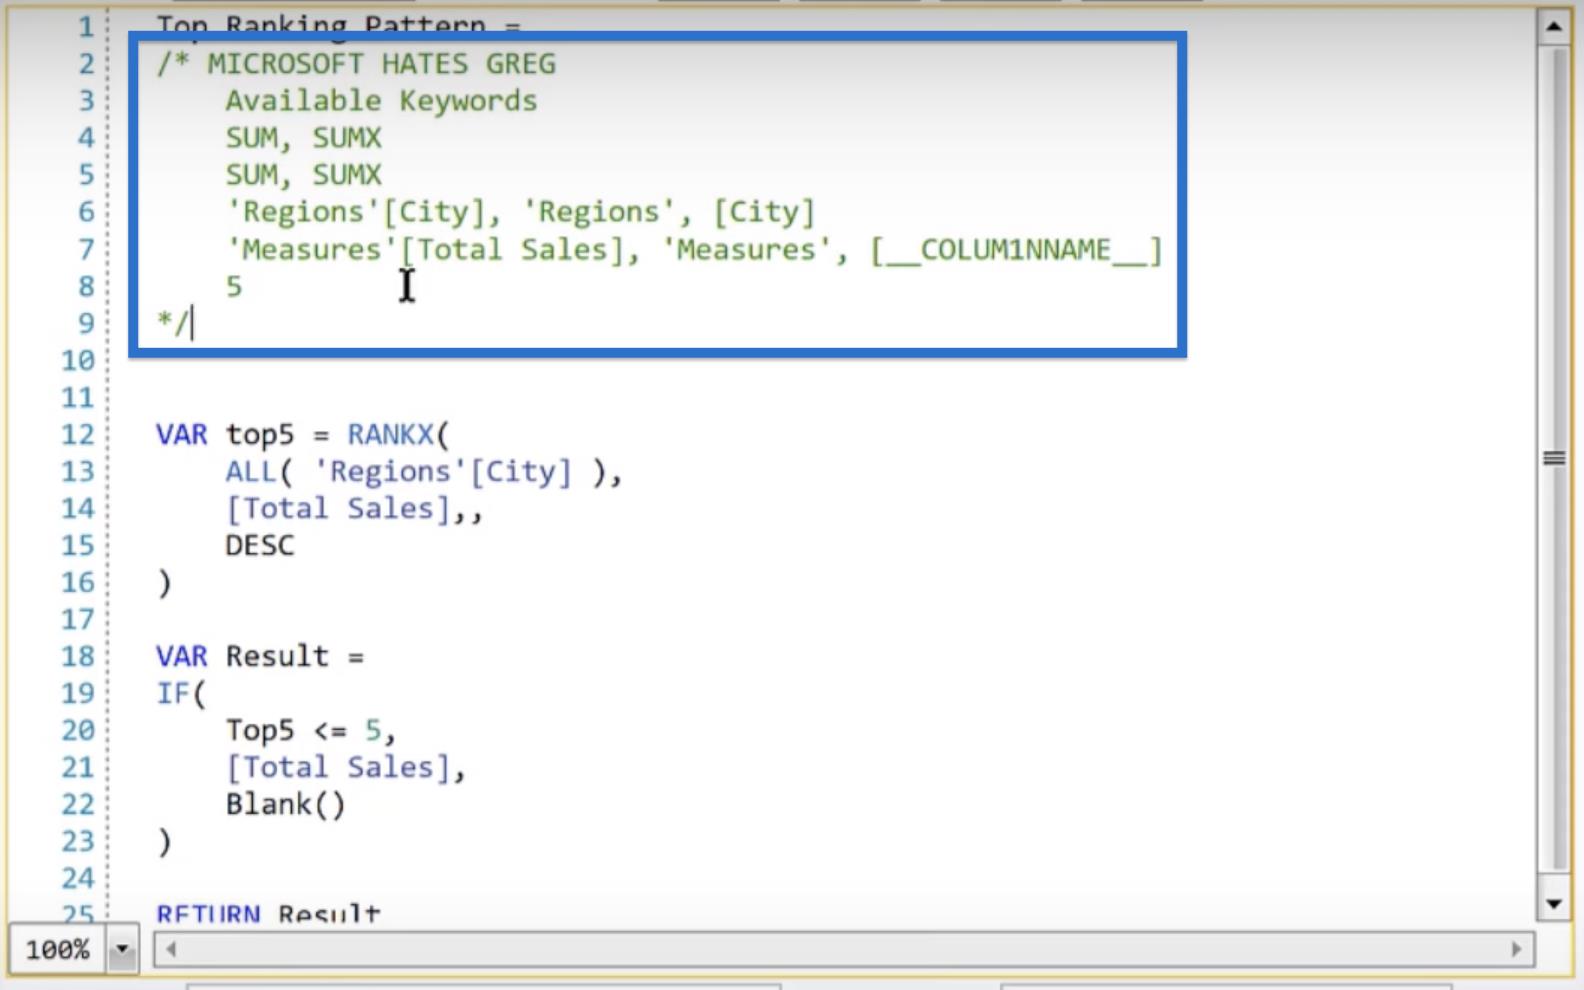Click the vertical scrollbar thumb grip
The image size is (1584, 990).
pyautogui.click(x=1553, y=458)
